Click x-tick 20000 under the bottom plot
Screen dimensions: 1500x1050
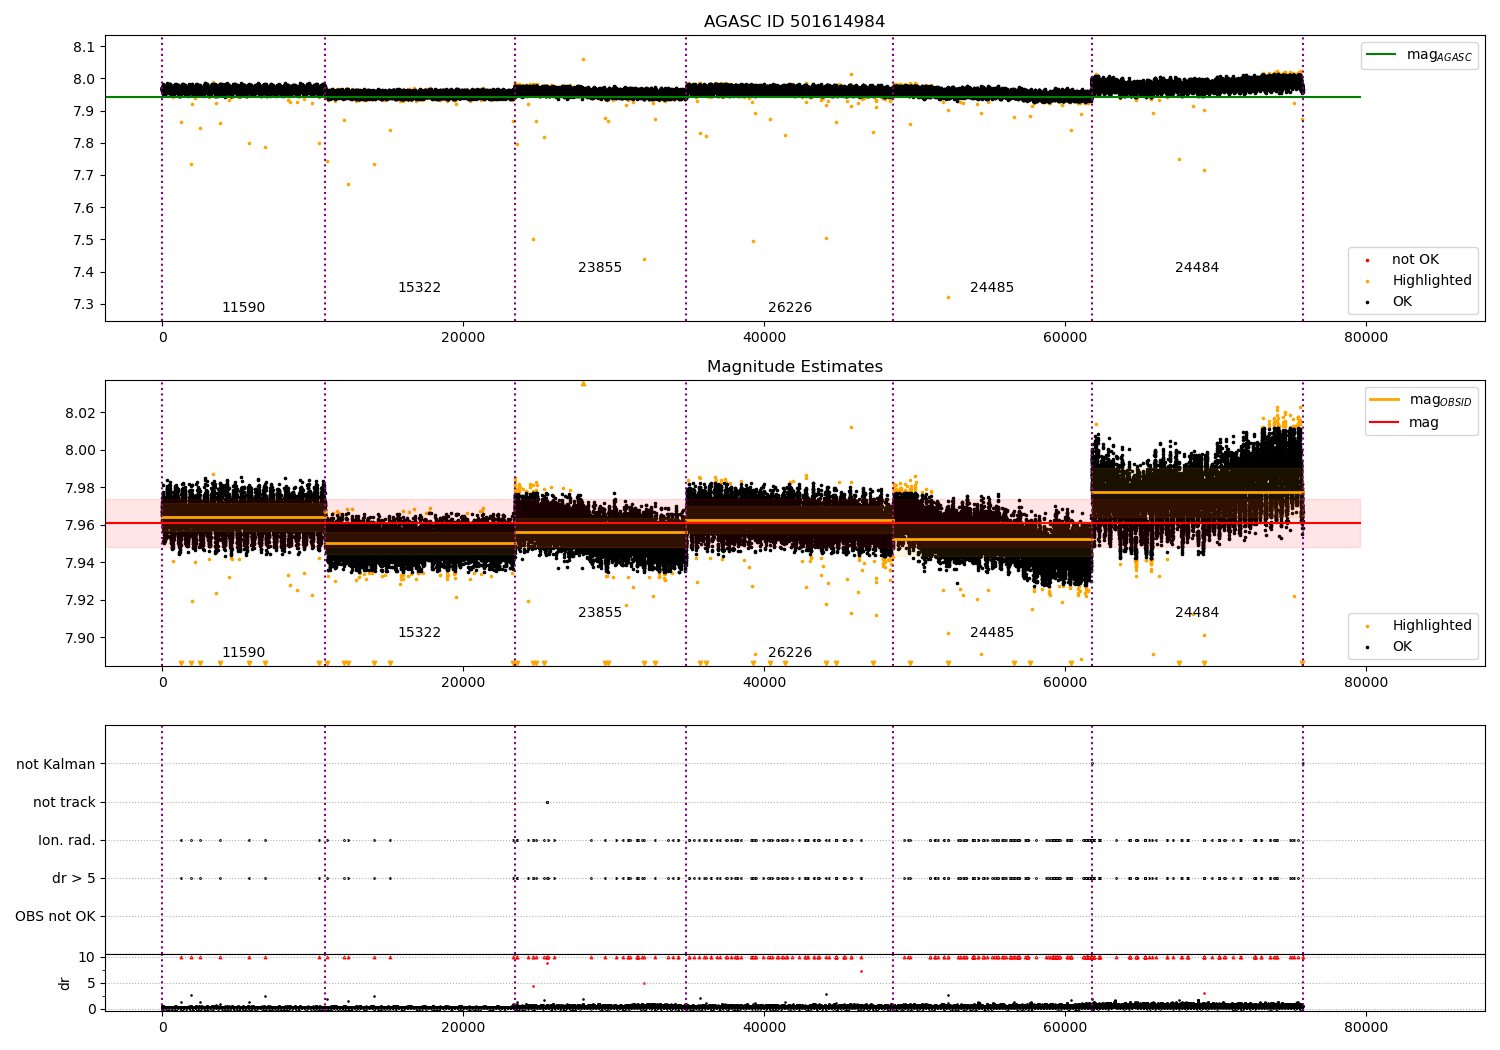463,1026
